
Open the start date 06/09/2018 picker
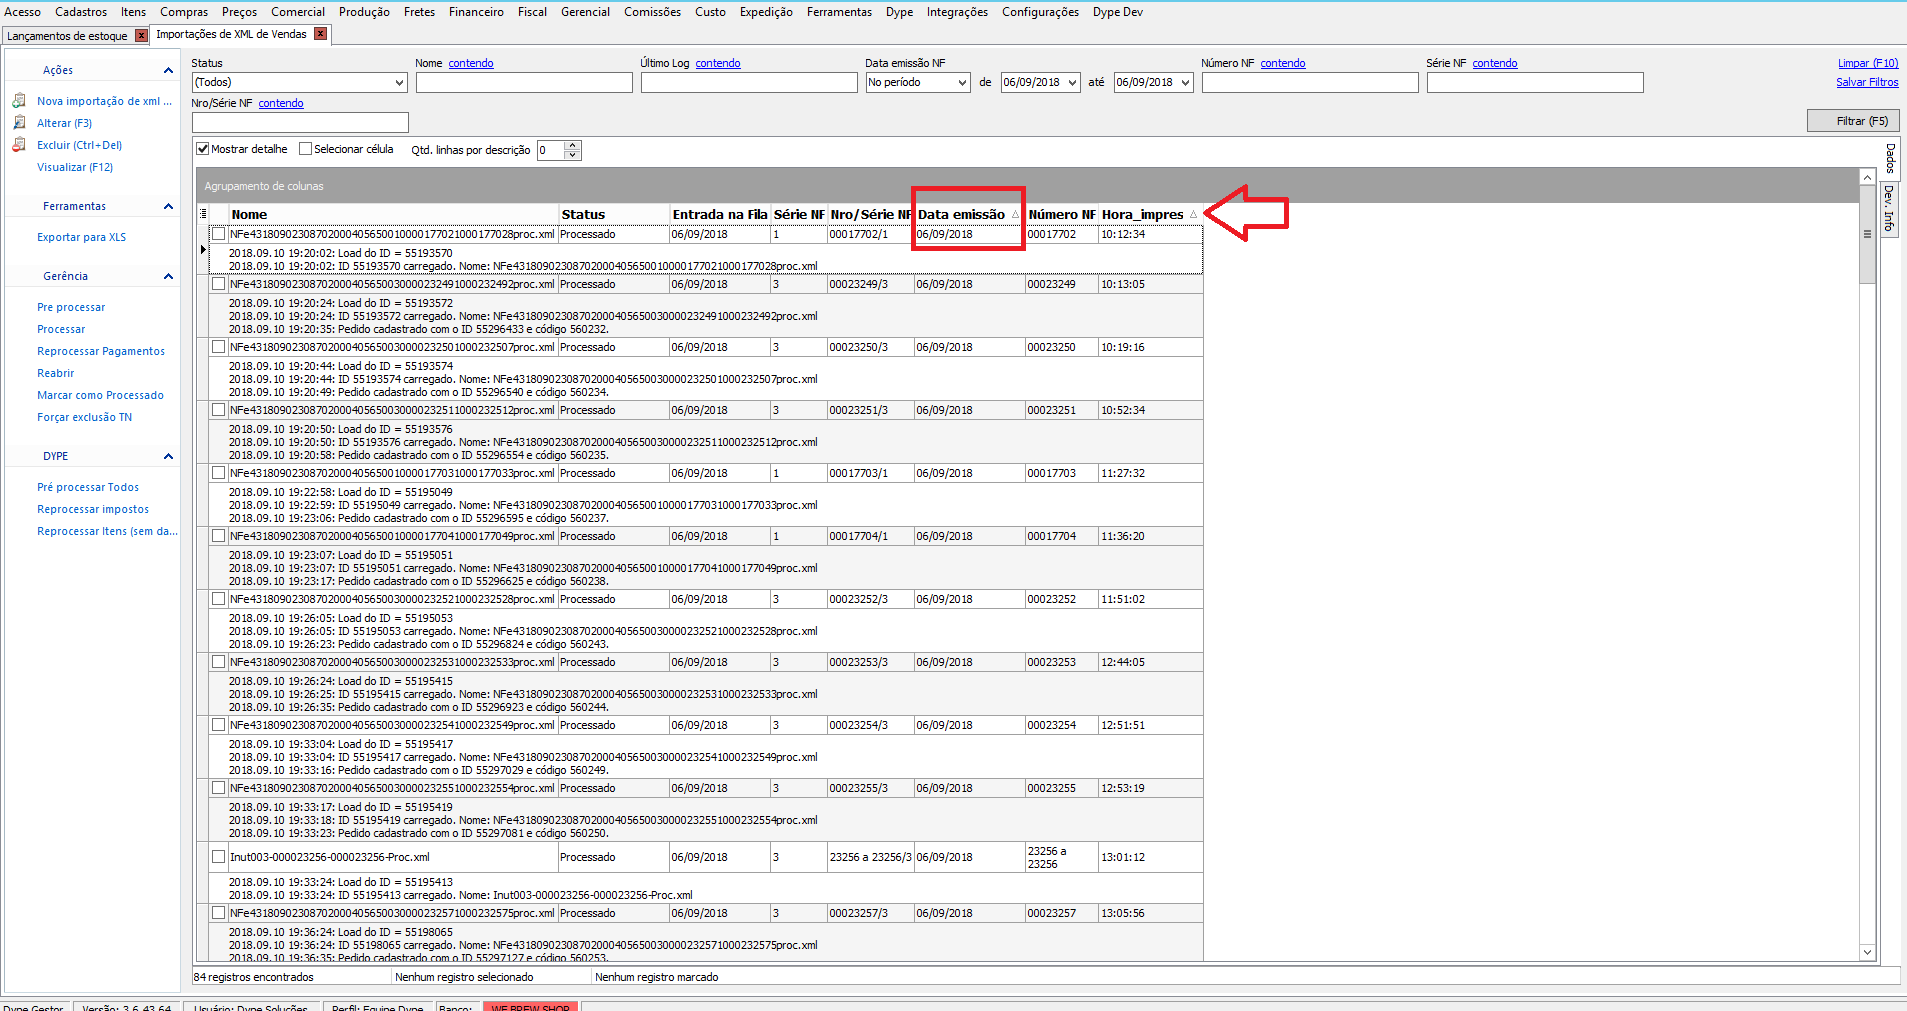(1073, 83)
